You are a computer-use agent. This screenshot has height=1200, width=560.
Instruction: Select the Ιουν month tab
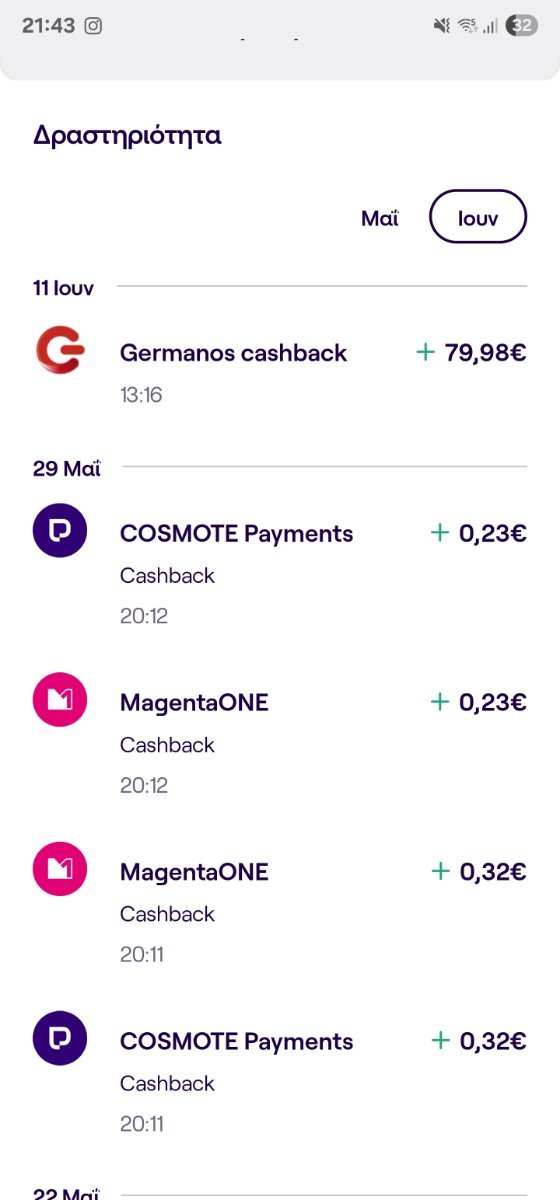[478, 216]
